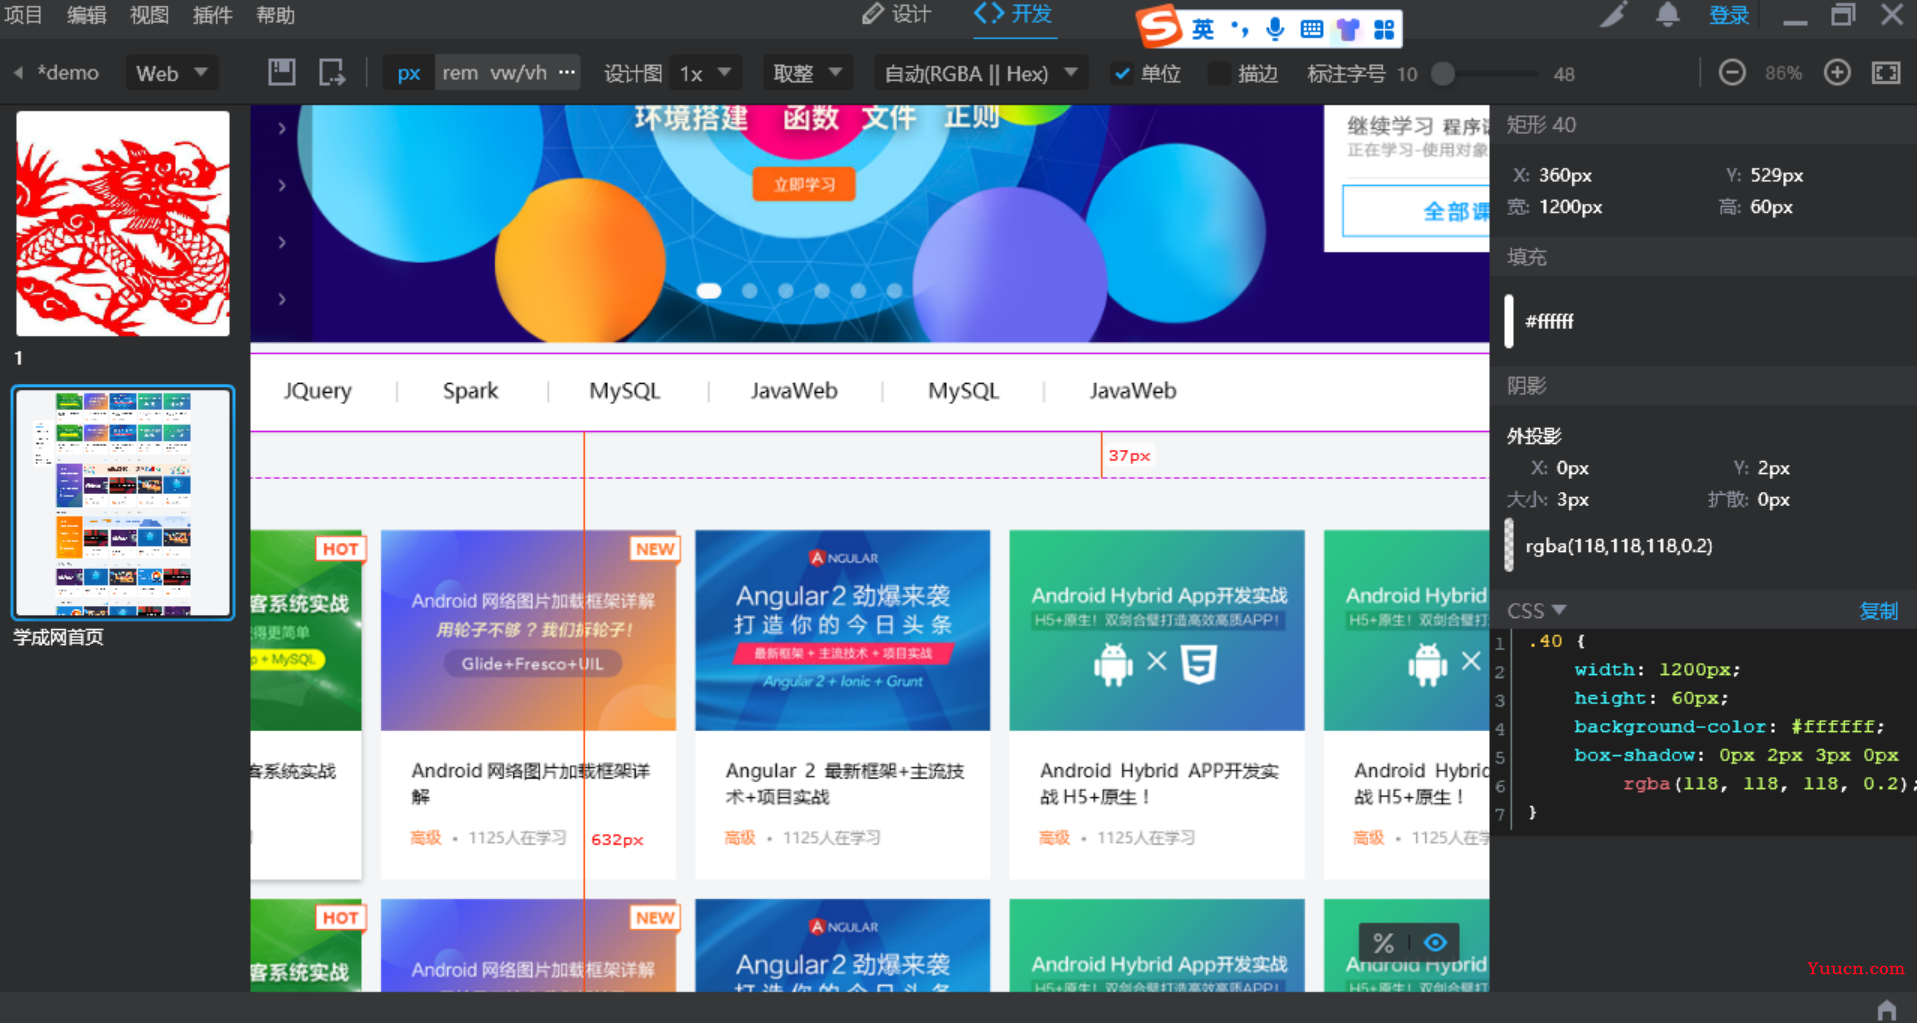The width and height of the screenshot is (1917, 1023).
Task: Select the red dragon artboard thumbnail
Action: click(123, 223)
